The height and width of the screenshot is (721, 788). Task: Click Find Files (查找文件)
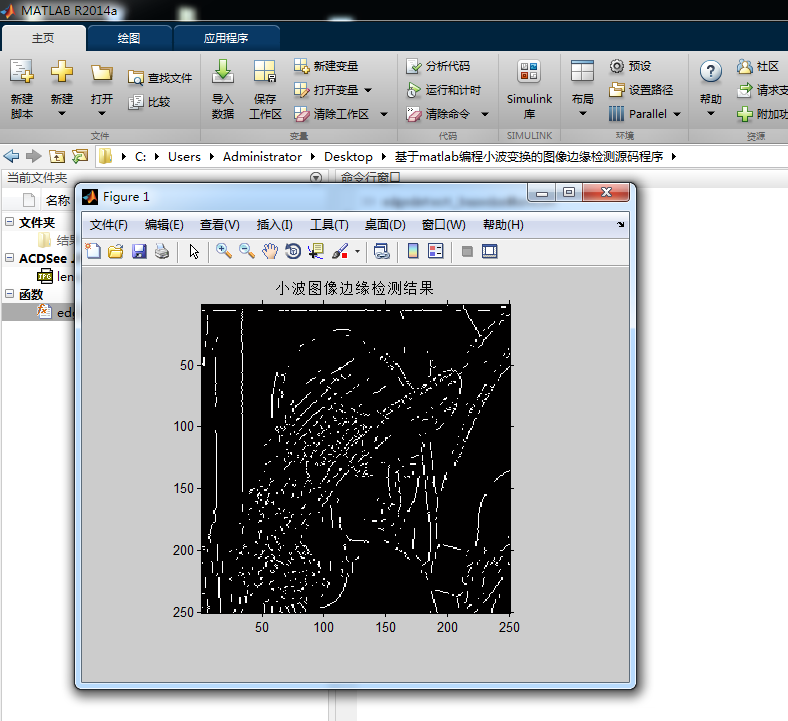(160, 78)
